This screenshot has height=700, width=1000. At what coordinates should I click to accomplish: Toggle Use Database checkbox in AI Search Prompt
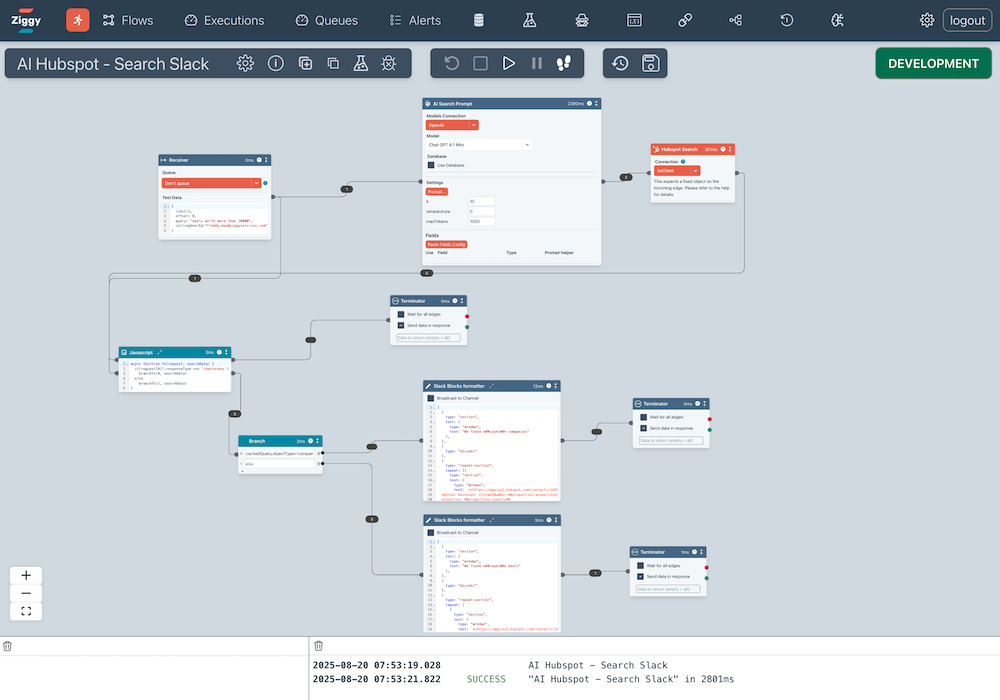[431, 165]
